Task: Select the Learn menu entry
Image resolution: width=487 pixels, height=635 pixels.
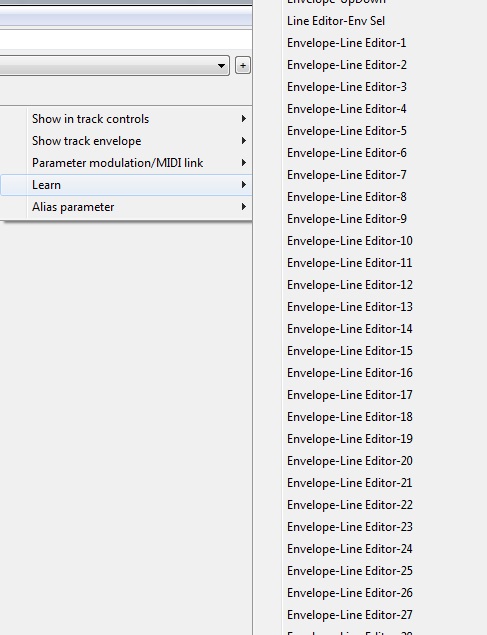Action: pyautogui.click(x=126, y=185)
